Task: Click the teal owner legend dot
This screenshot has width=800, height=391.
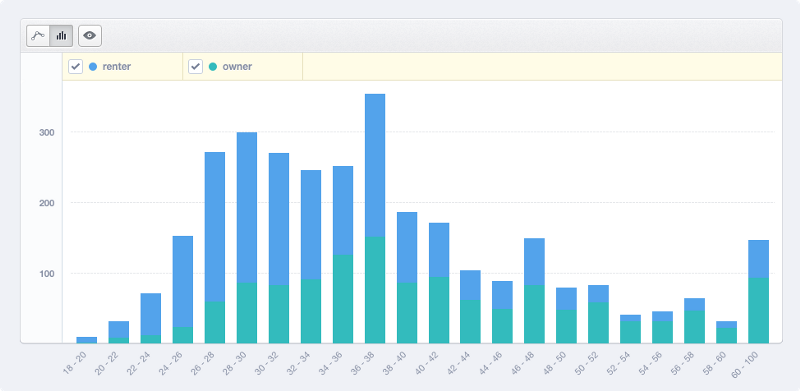Action: pyautogui.click(x=213, y=66)
